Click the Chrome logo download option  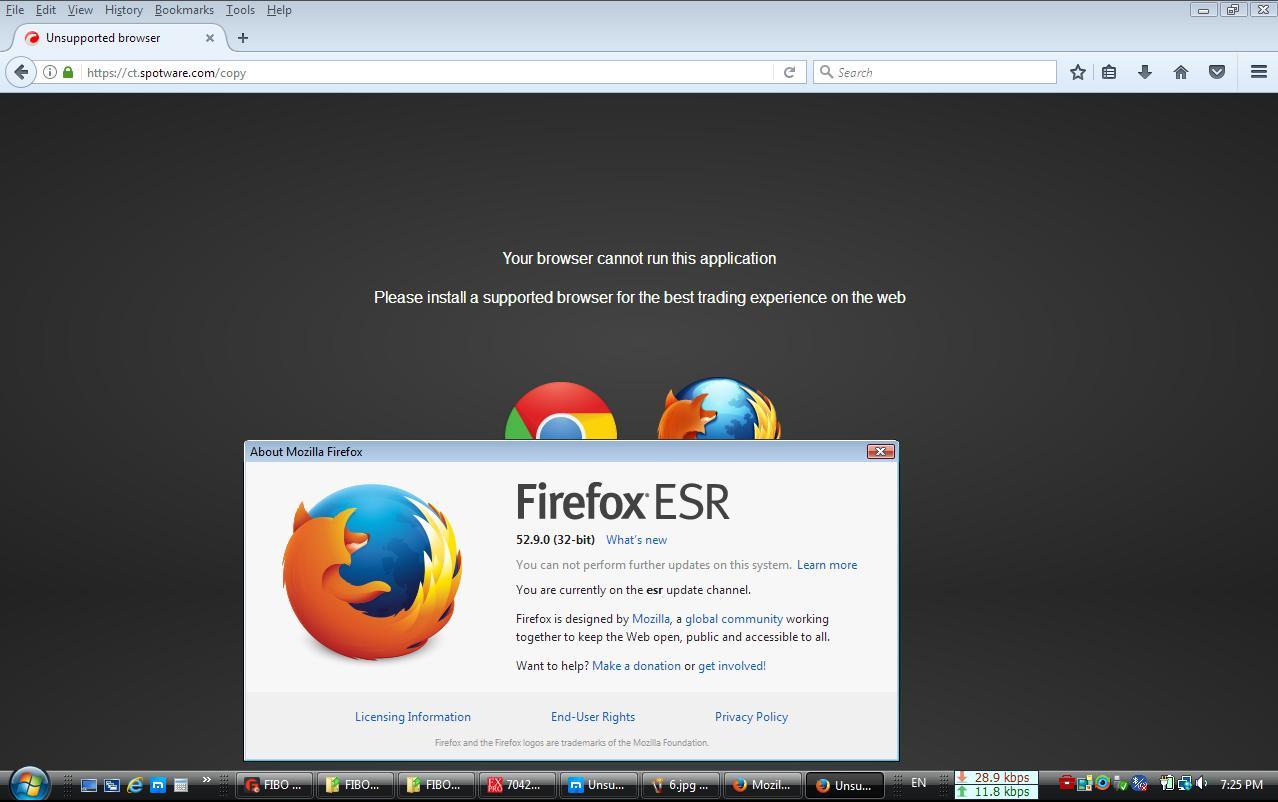point(561,411)
